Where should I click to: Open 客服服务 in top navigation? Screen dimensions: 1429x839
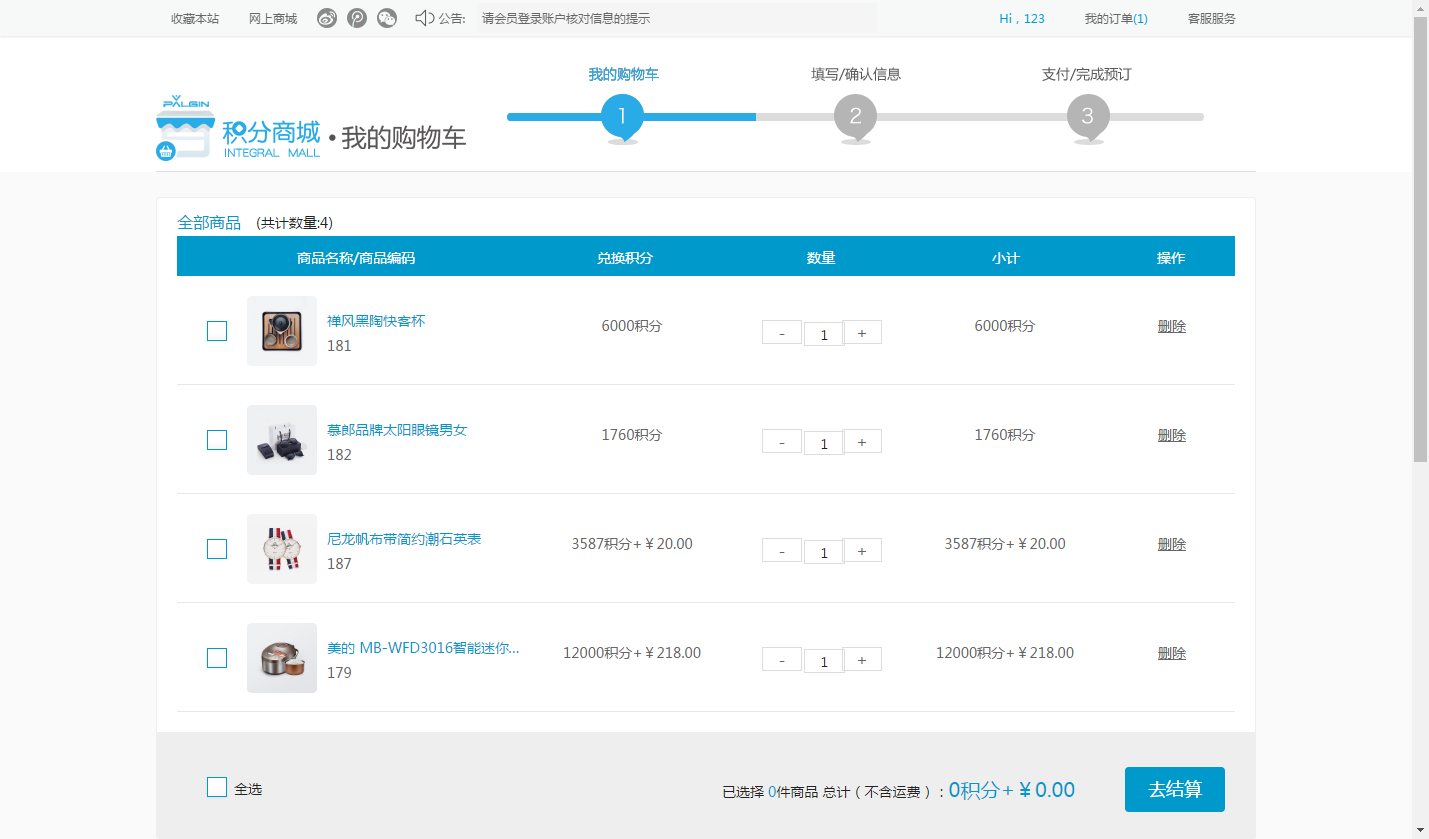[x=1211, y=18]
